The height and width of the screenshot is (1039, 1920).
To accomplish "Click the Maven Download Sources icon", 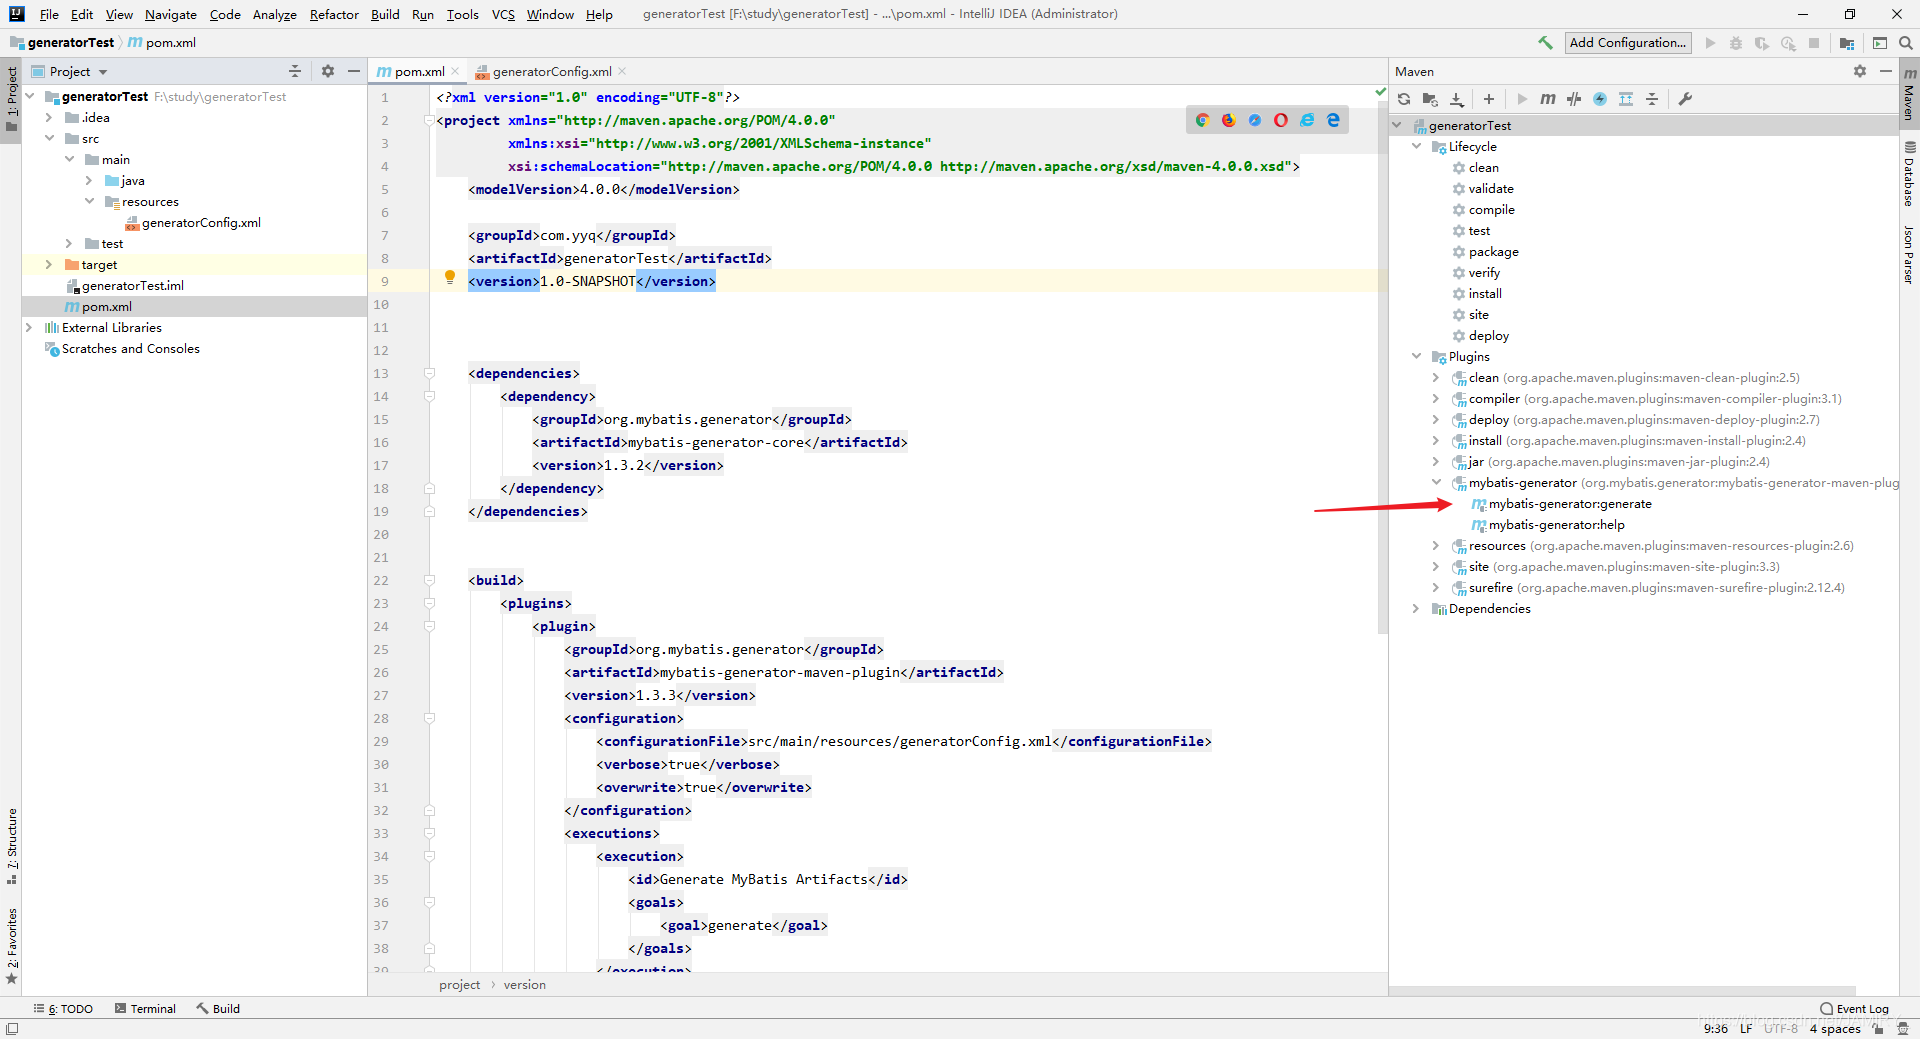I will pos(1457,99).
